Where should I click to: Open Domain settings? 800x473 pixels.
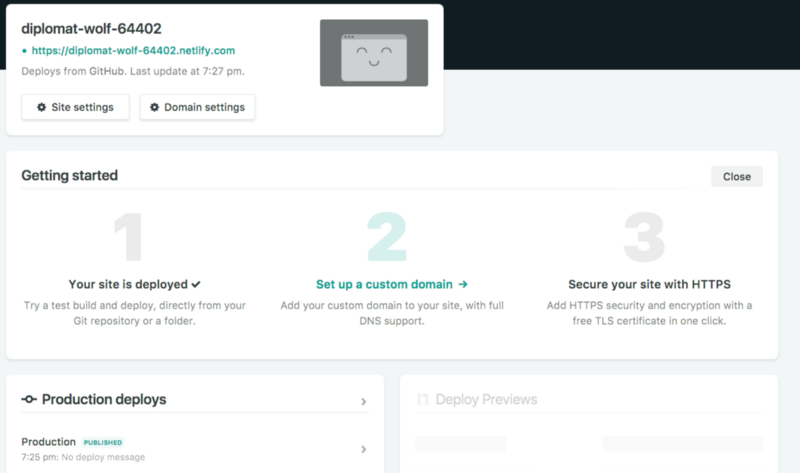coord(197,107)
